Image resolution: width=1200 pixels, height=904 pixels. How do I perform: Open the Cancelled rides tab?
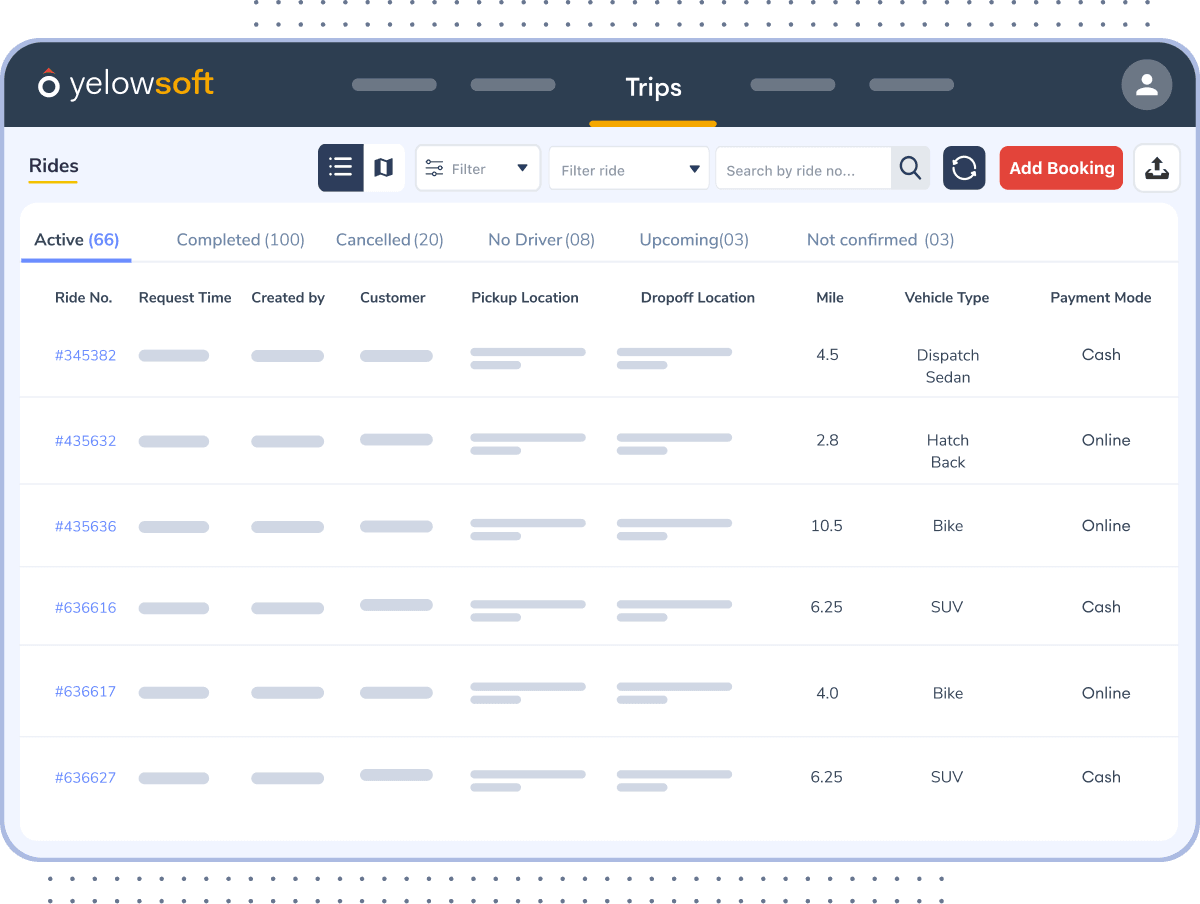389,240
